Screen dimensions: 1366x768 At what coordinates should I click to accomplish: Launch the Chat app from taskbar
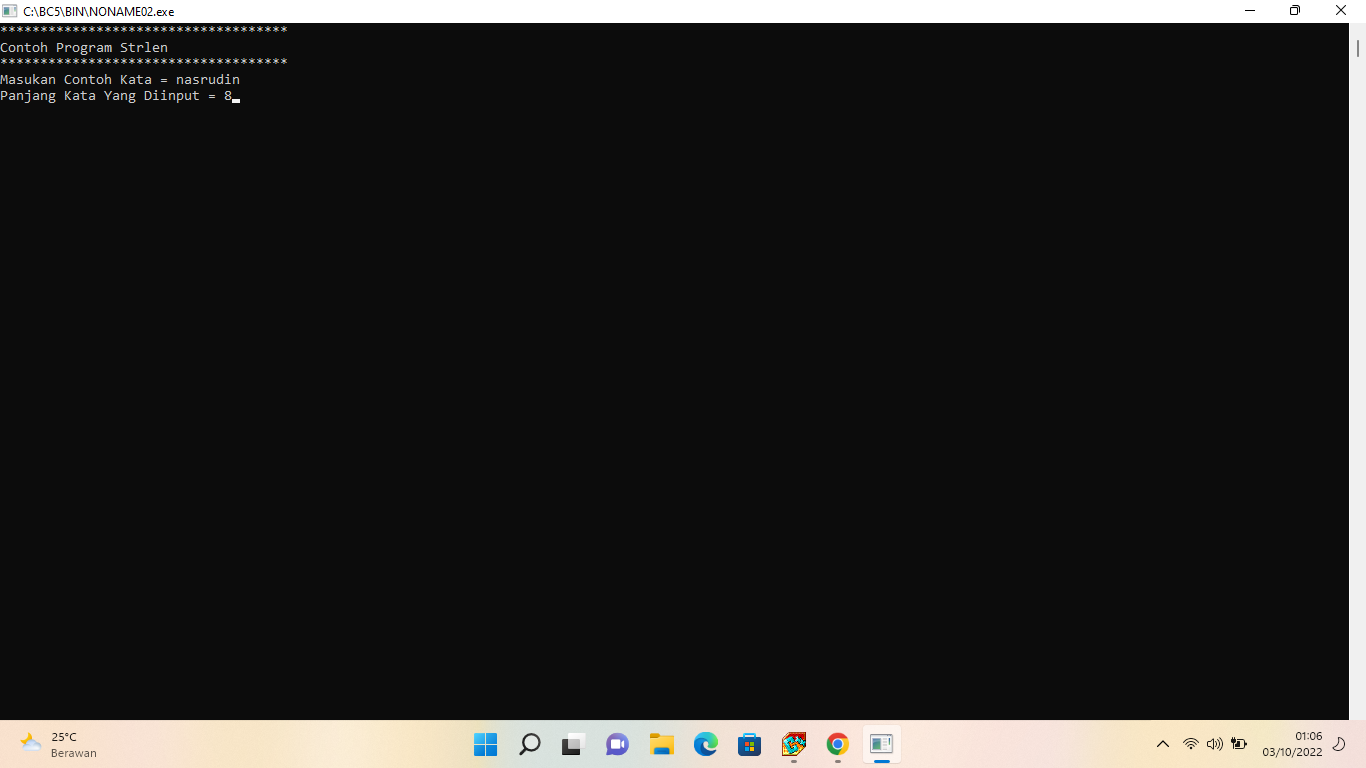[x=618, y=744]
